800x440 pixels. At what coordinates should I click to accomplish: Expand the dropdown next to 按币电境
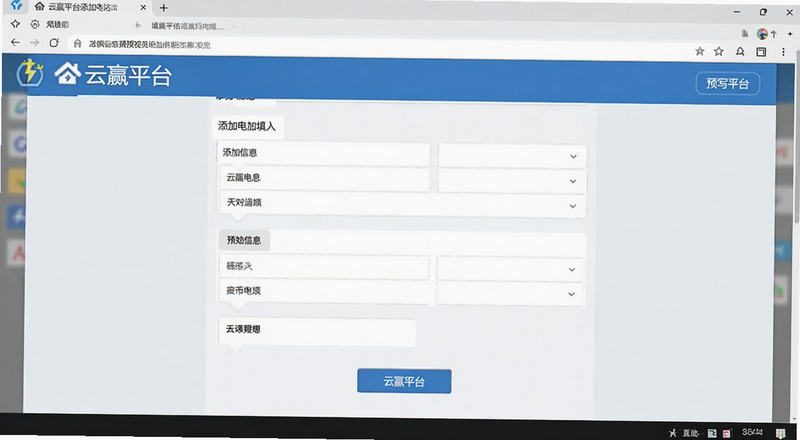click(510, 294)
